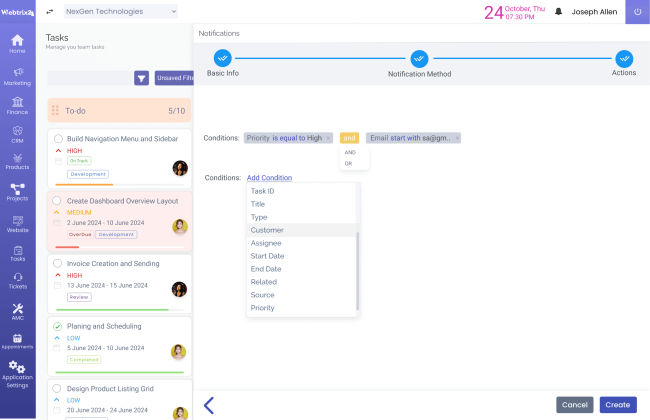This screenshot has width=650, height=420.
Task: Check the Build Navigation Menu task circle
Action: (x=58, y=139)
